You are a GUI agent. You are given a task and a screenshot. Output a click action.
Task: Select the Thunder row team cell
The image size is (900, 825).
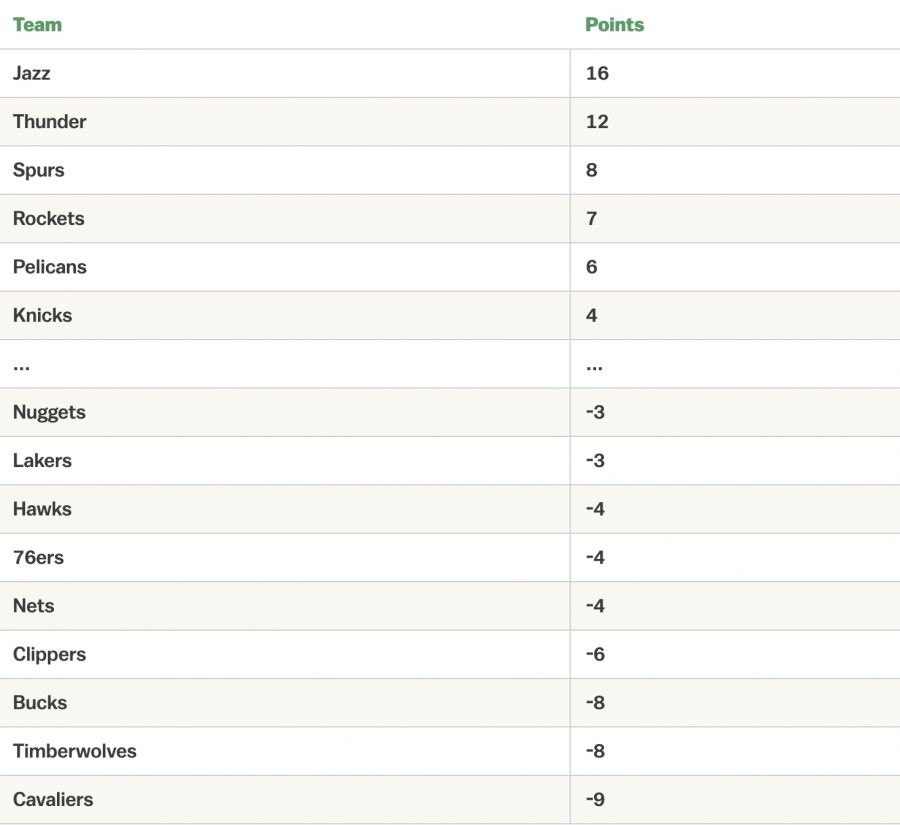(x=50, y=122)
